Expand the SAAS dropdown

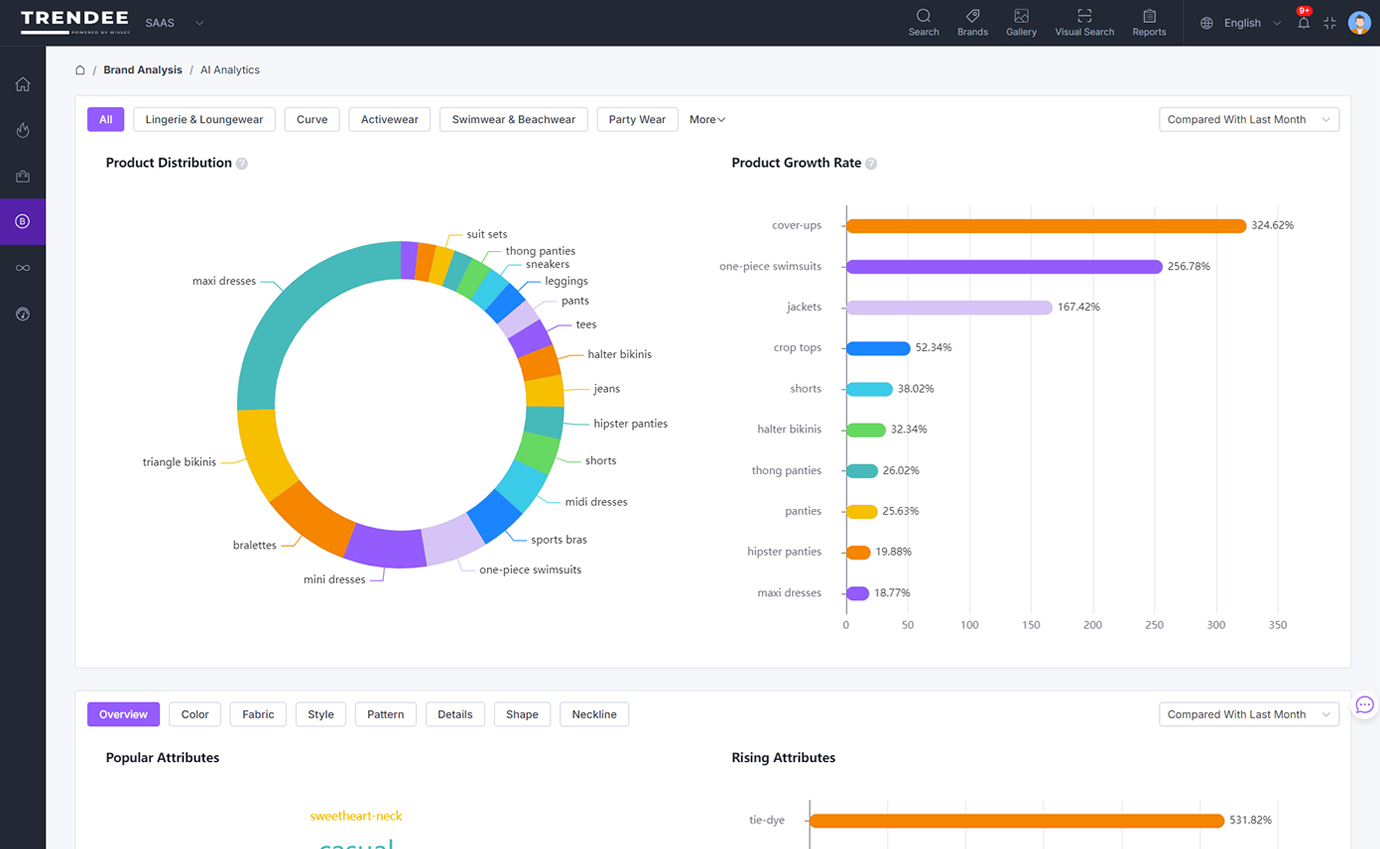click(x=174, y=23)
